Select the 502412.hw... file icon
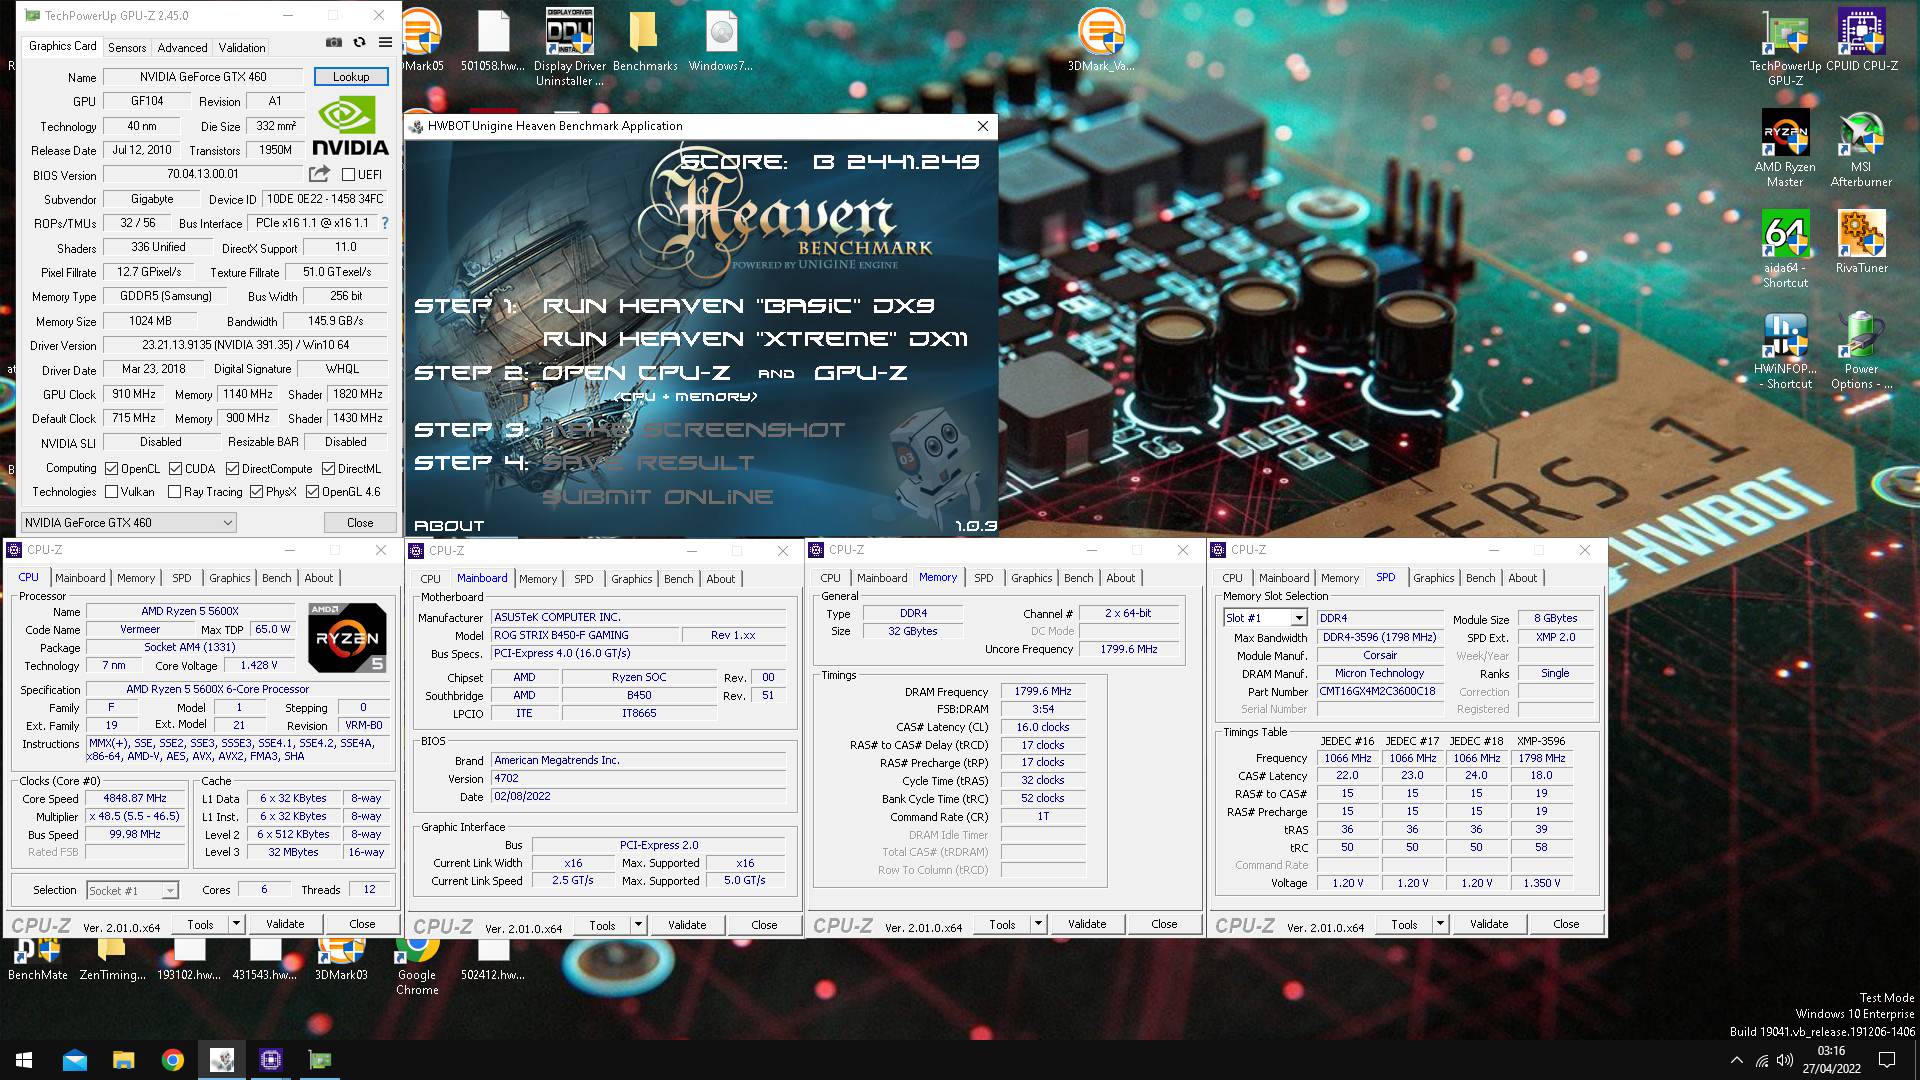Image resolution: width=1920 pixels, height=1080 pixels. point(493,960)
